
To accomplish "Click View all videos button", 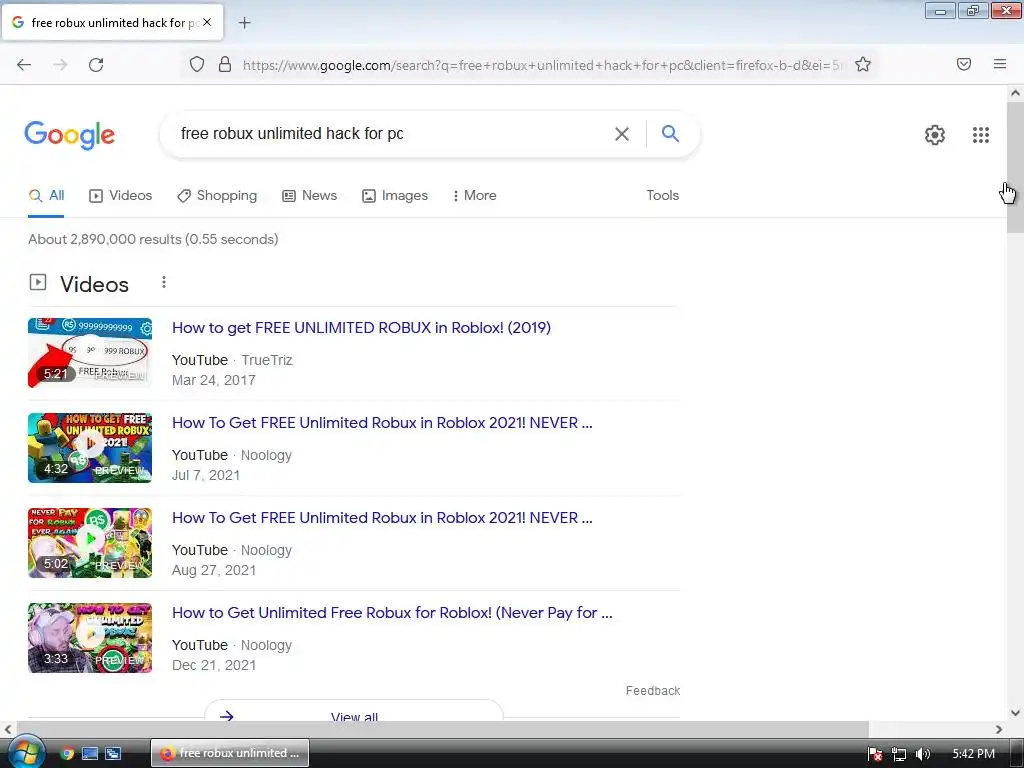I will coord(354,712).
